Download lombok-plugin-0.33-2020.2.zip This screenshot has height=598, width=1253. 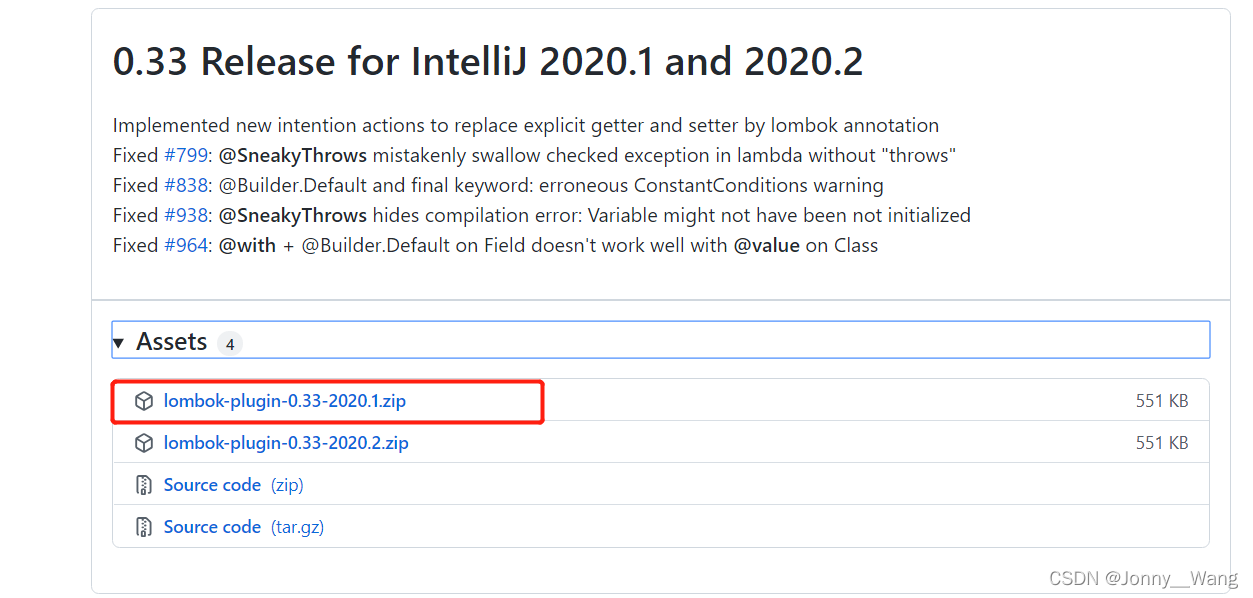[286, 443]
